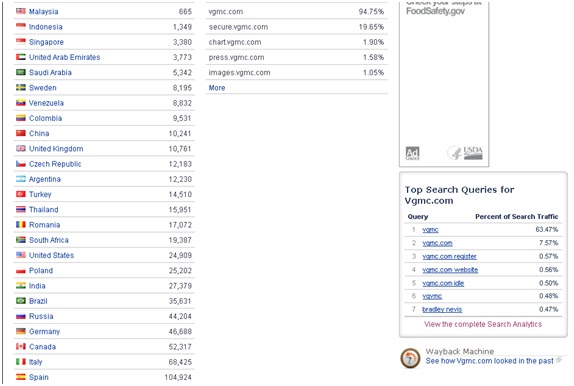Image resolution: width=574 pixels, height=386 pixels.
Task: Open the Thailand country link
Action: (x=44, y=209)
